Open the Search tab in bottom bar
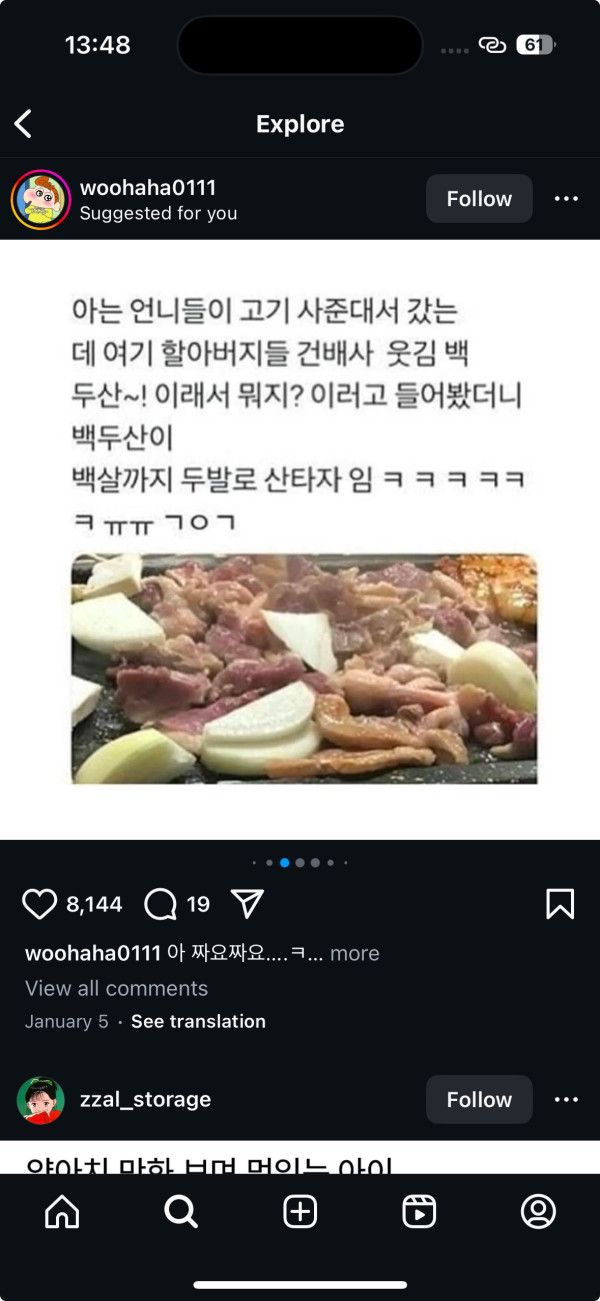The height and width of the screenshot is (1301, 600). pyautogui.click(x=181, y=1211)
